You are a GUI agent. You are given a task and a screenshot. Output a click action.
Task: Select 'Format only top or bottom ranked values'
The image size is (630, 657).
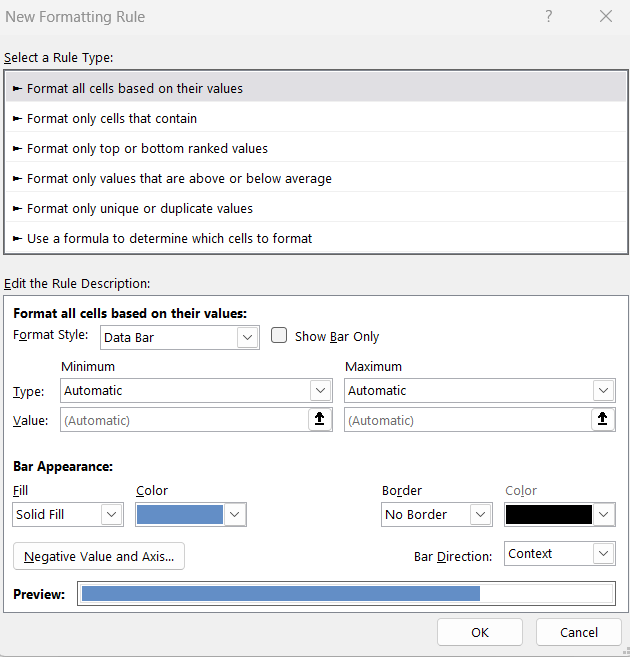coord(316,148)
